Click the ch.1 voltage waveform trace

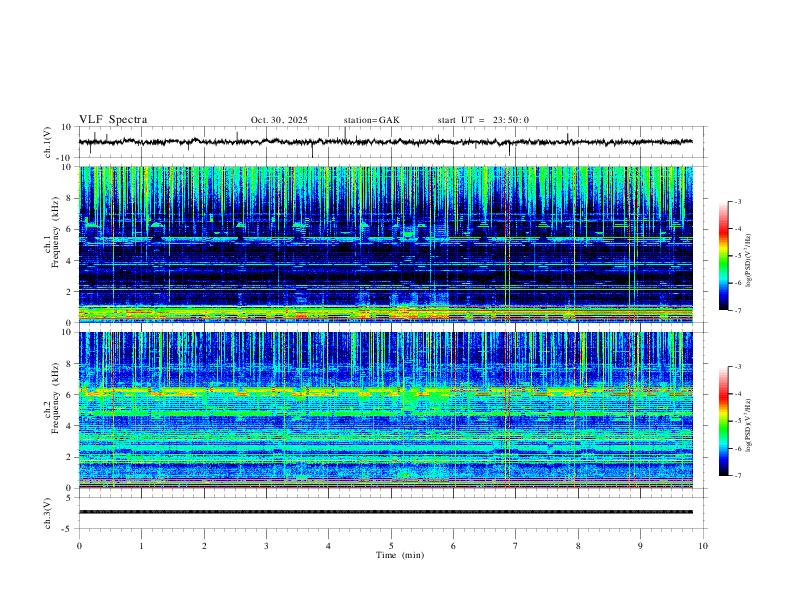pyautogui.click(x=386, y=142)
